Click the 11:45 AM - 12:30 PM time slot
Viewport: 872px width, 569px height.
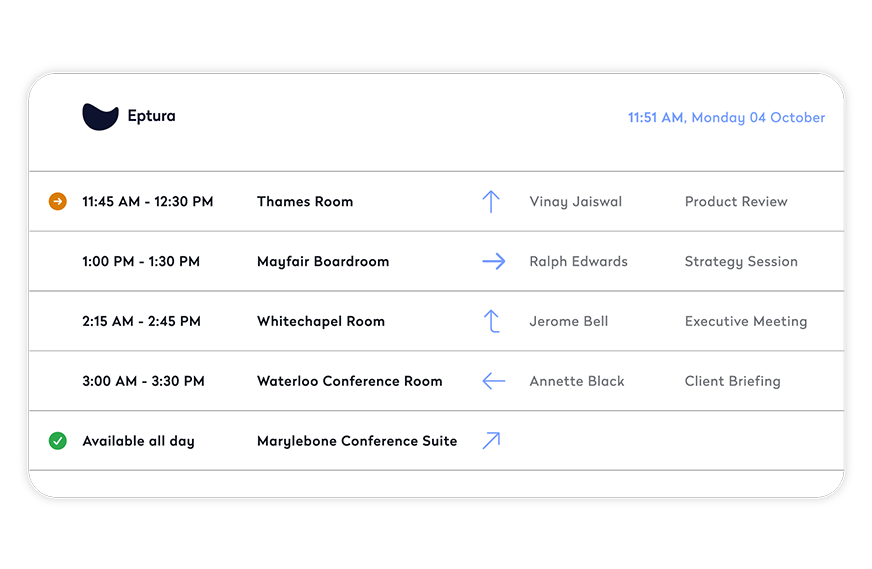coord(147,201)
